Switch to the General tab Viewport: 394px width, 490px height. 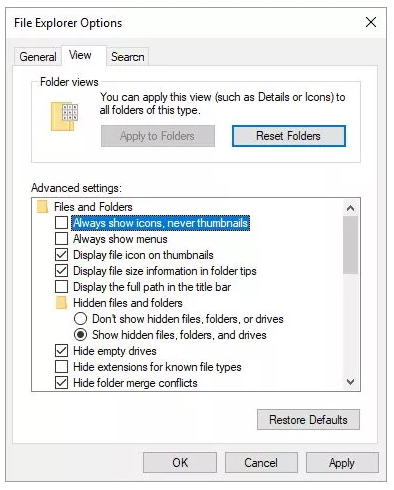pyautogui.click(x=38, y=57)
